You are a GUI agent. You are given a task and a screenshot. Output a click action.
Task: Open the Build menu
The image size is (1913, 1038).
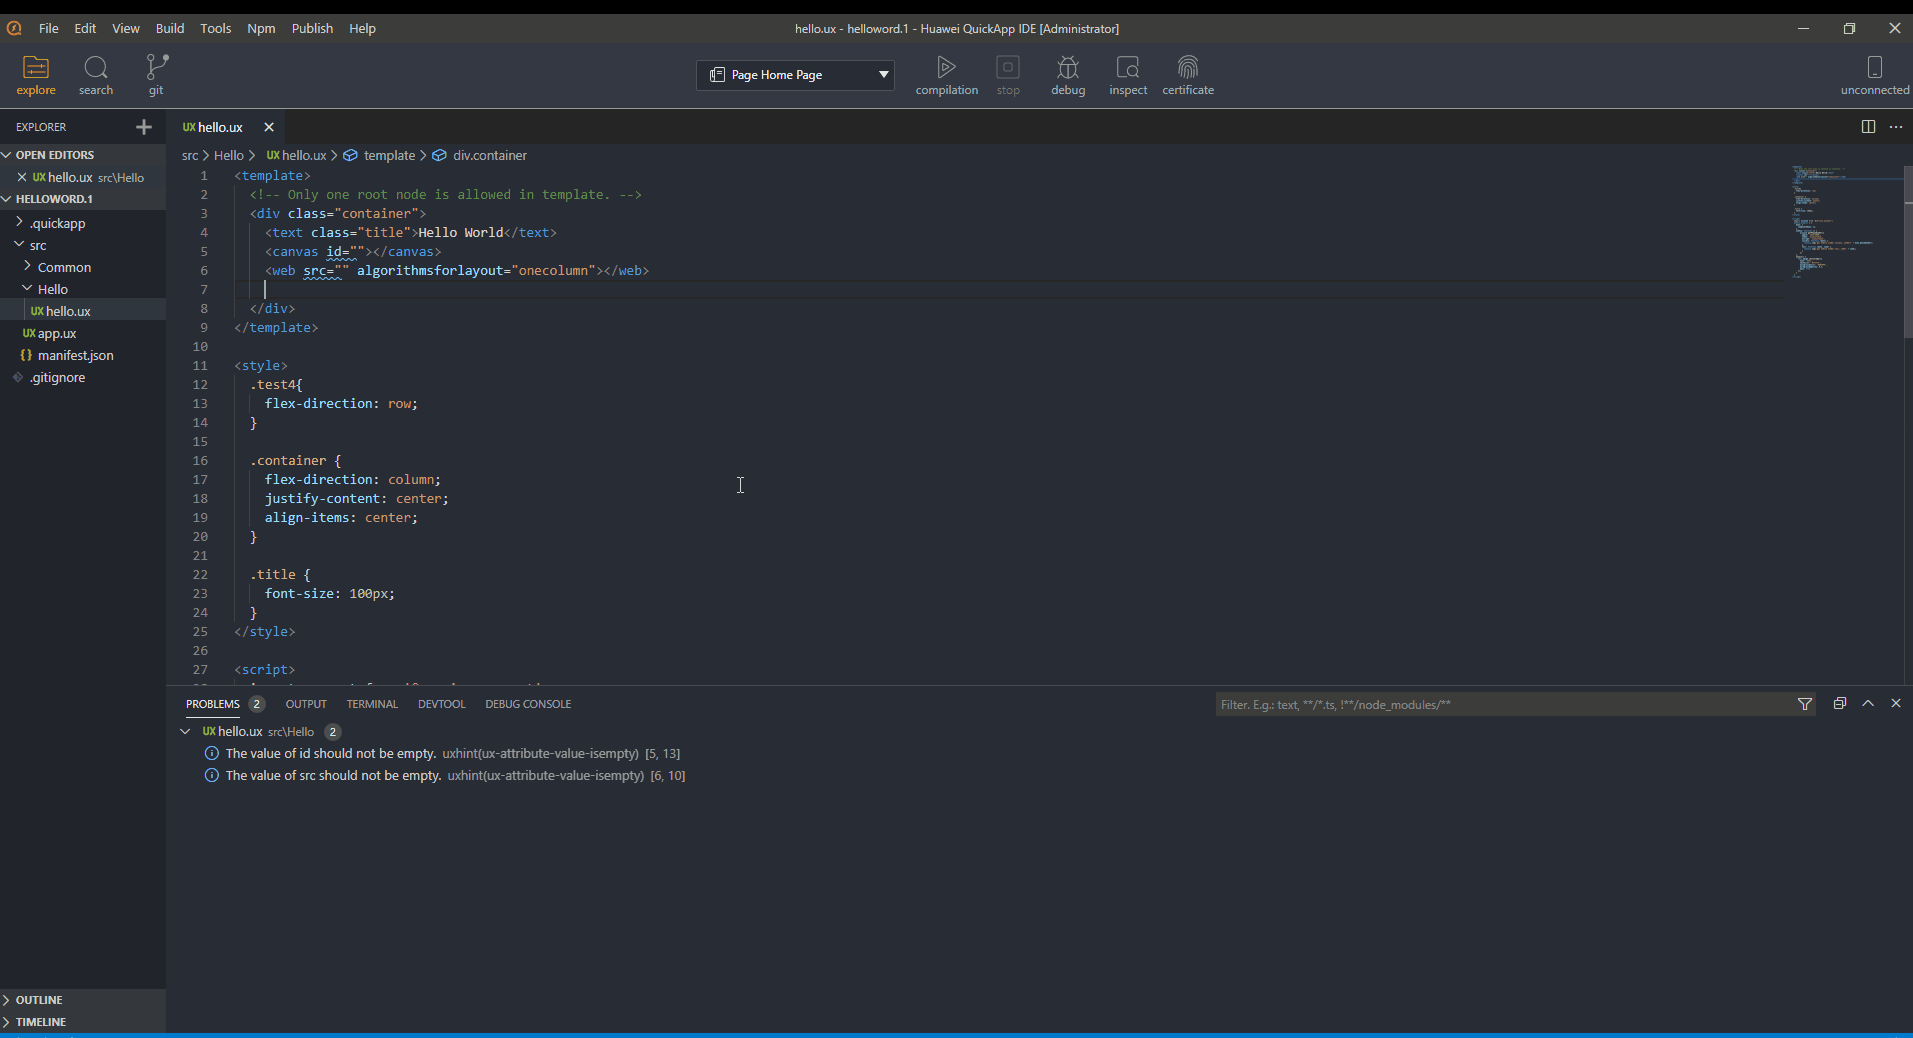(x=170, y=28)
